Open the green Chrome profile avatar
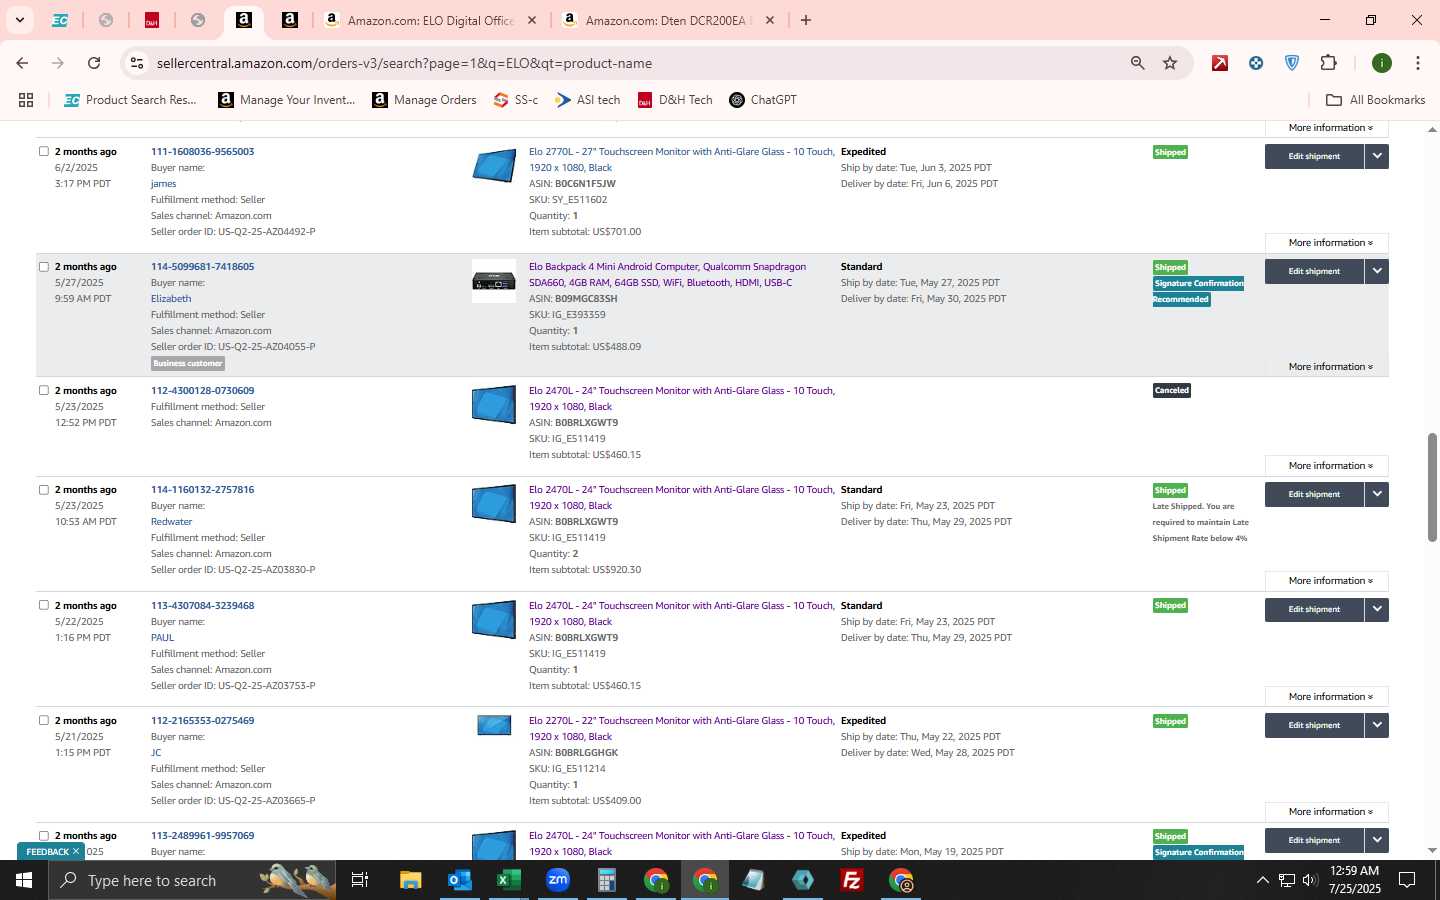 pyautogui.click(x=1382, y=63)
